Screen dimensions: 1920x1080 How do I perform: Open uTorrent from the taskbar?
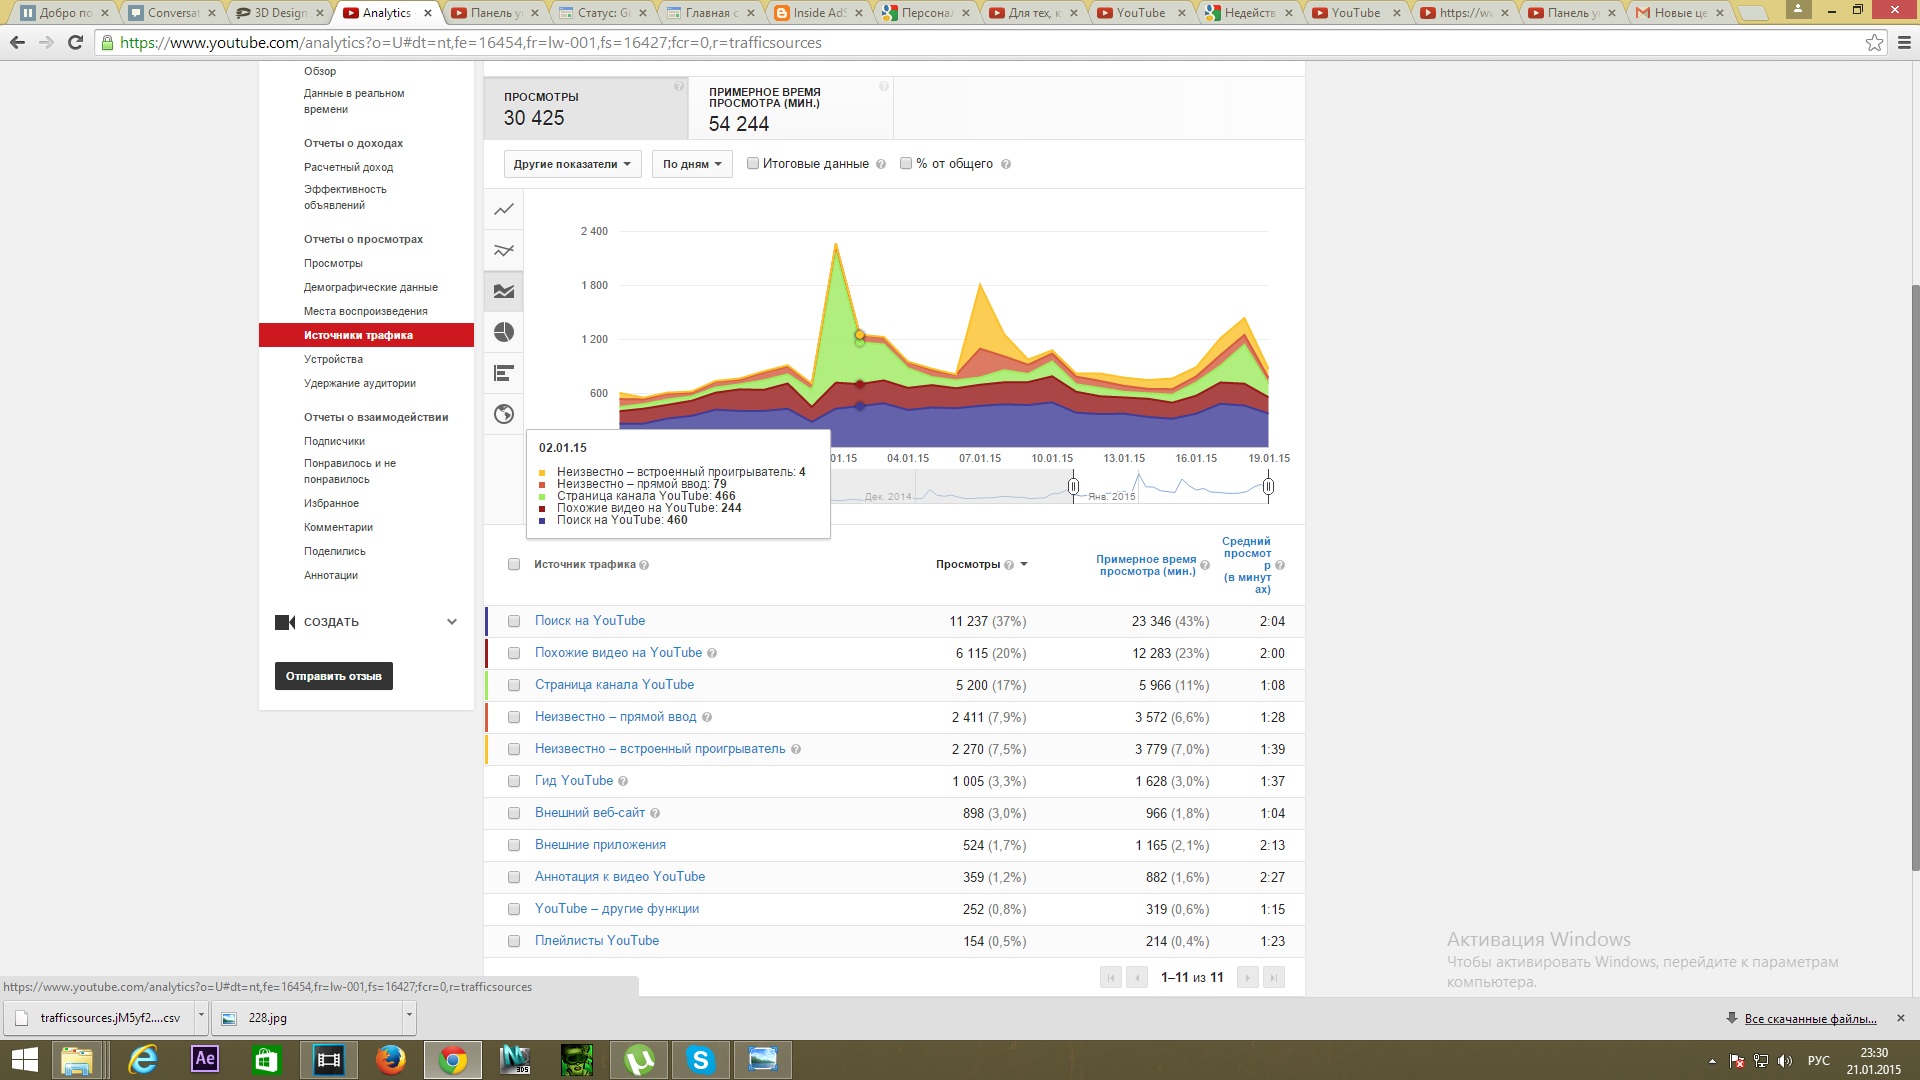coord(639,1059)
